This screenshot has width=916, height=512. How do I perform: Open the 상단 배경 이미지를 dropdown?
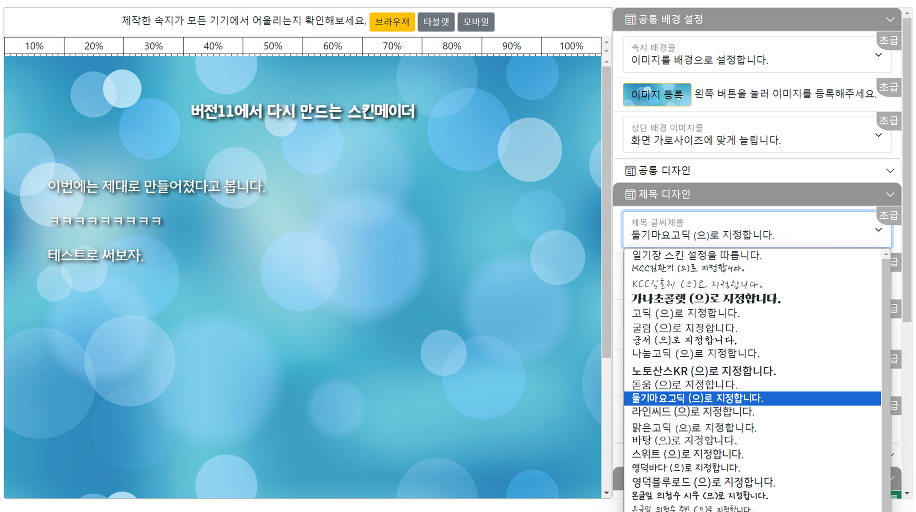coord(755,134)
